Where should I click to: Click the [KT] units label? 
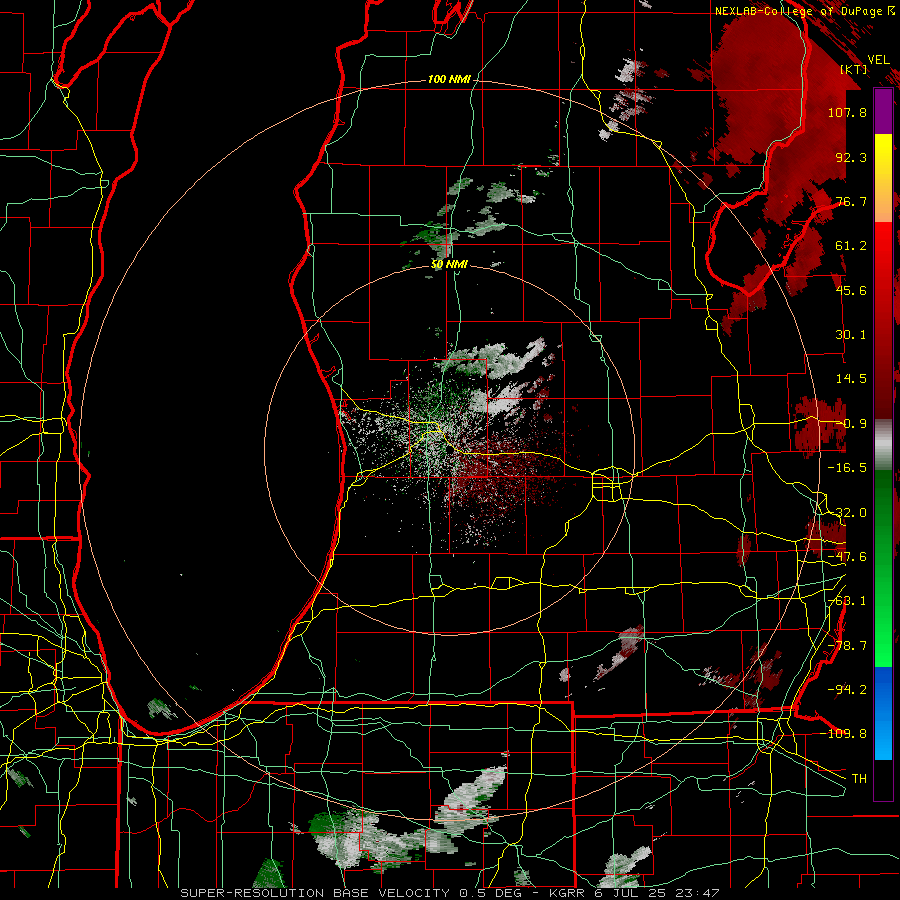854,70
